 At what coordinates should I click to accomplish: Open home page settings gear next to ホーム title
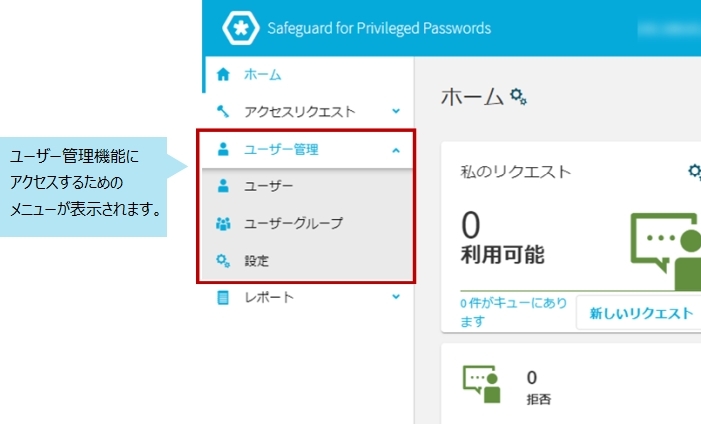[x=519, y=96]
